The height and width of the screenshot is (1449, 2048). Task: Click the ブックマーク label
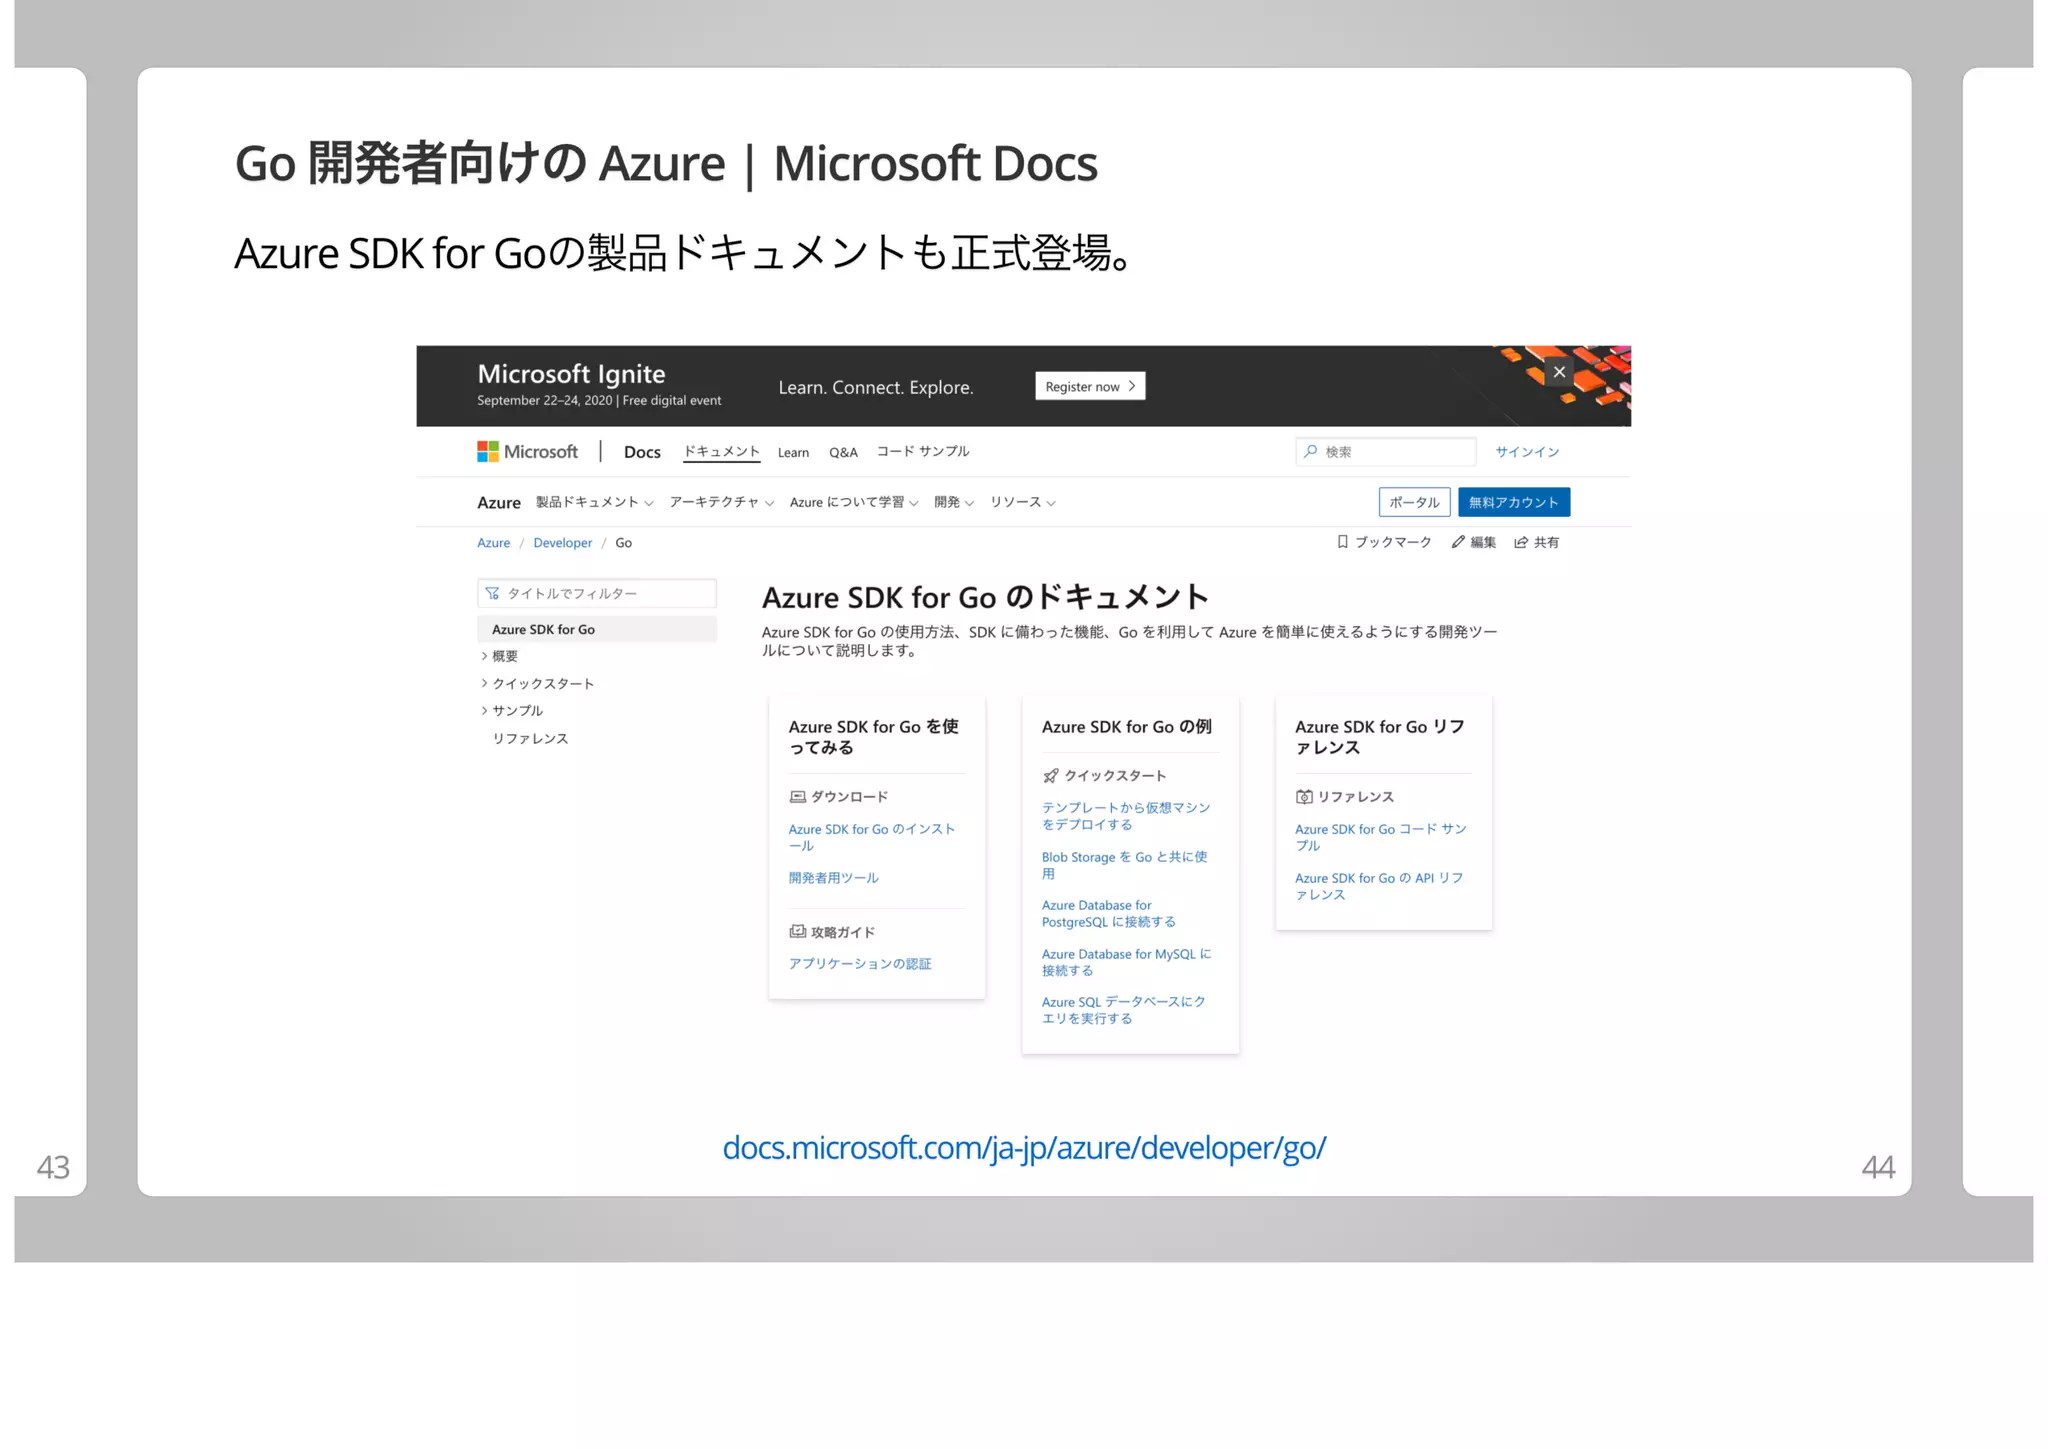coord(1393,542)
